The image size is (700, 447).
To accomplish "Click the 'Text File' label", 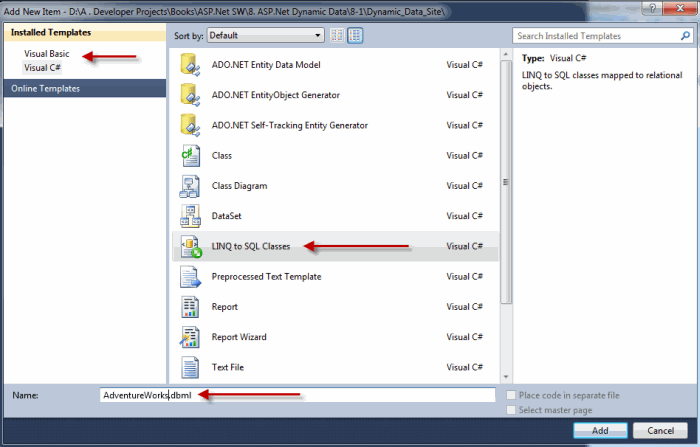I will 228,368.
